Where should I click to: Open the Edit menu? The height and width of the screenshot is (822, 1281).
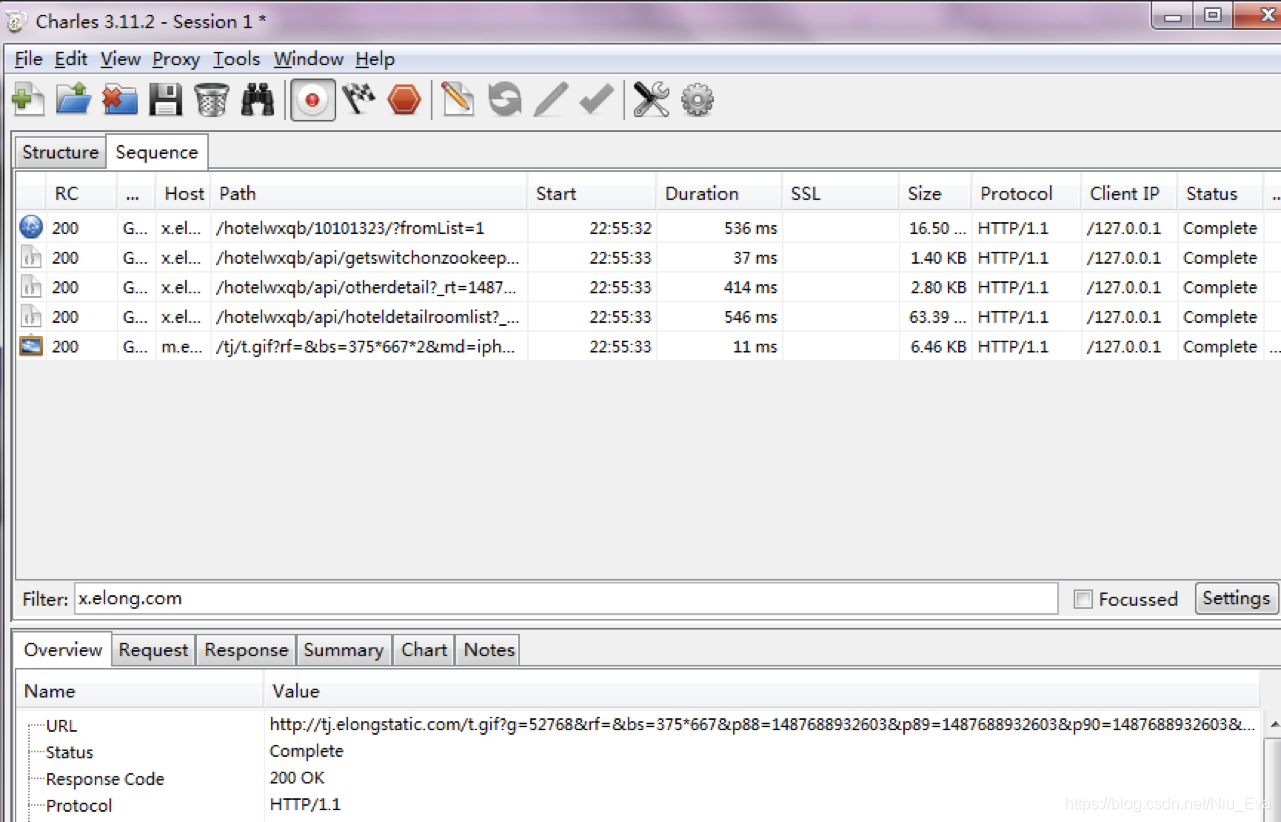[x=71, y=59]
